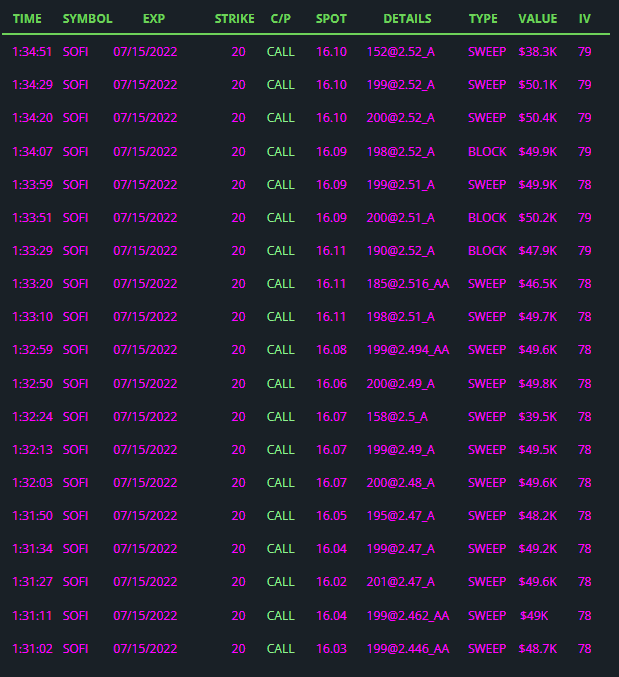Click the 200@2.49_A details cell
Image resolution: width=619 pixels, height=677 pixels.
pyautogui.click(x=401, y=384)
